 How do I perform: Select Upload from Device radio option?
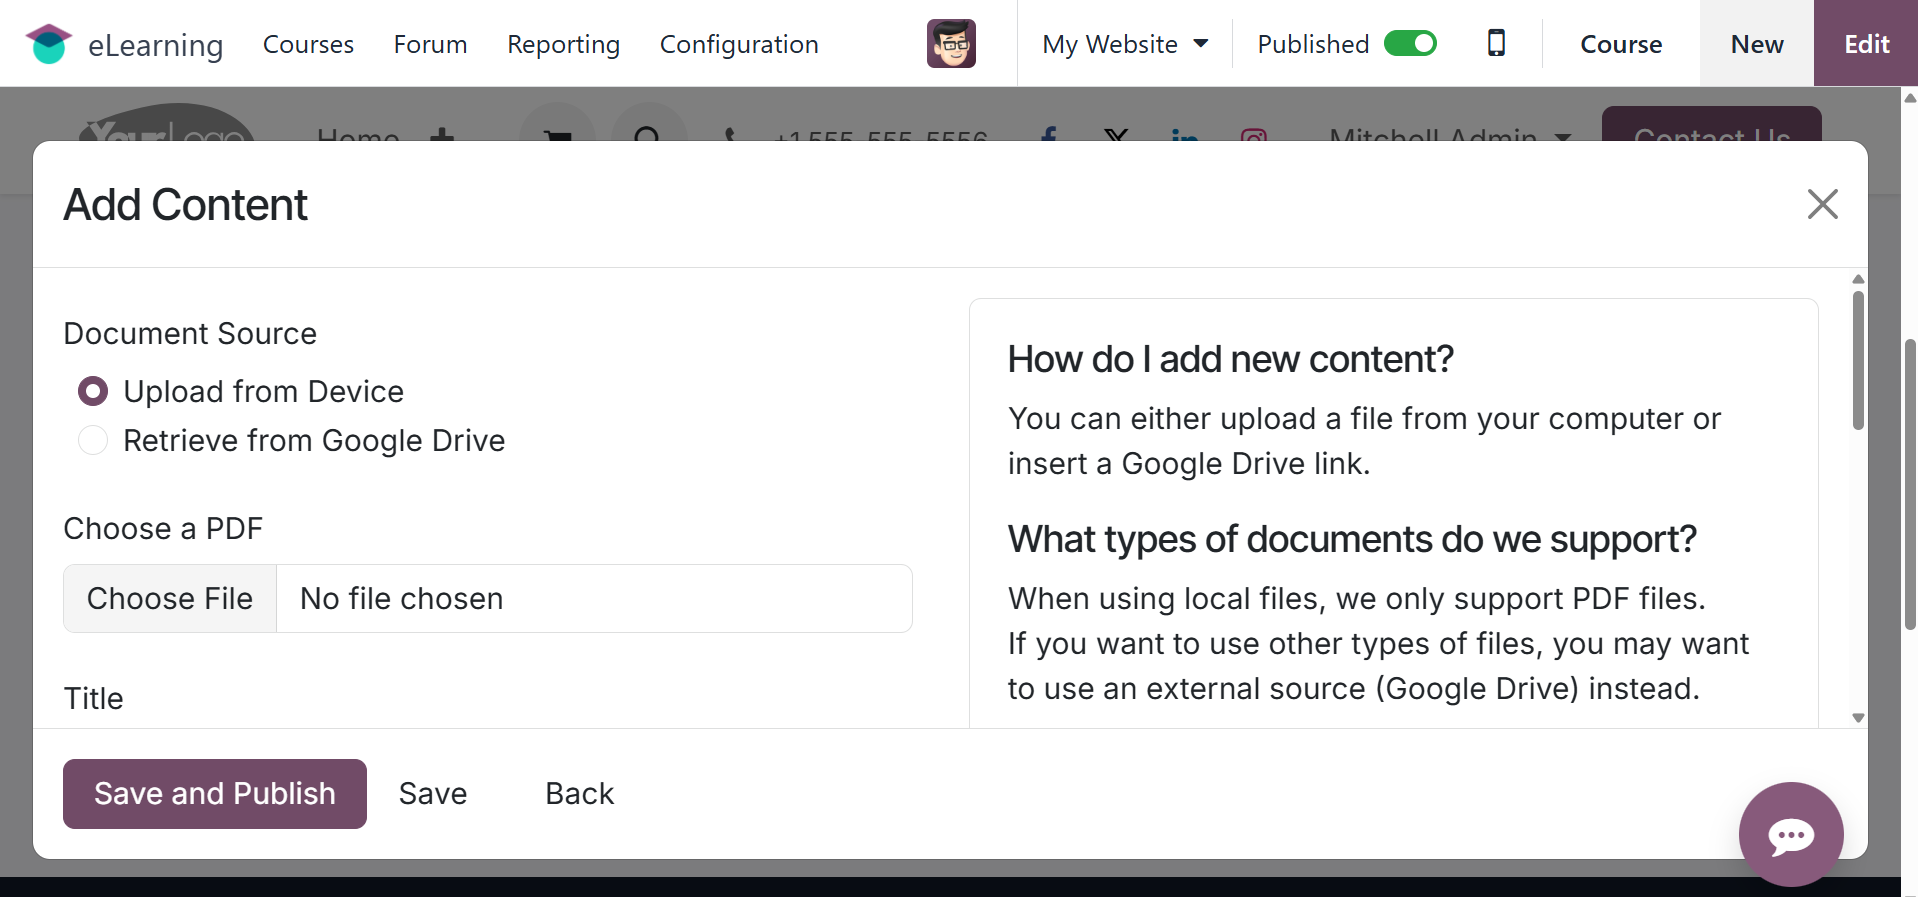93,391
